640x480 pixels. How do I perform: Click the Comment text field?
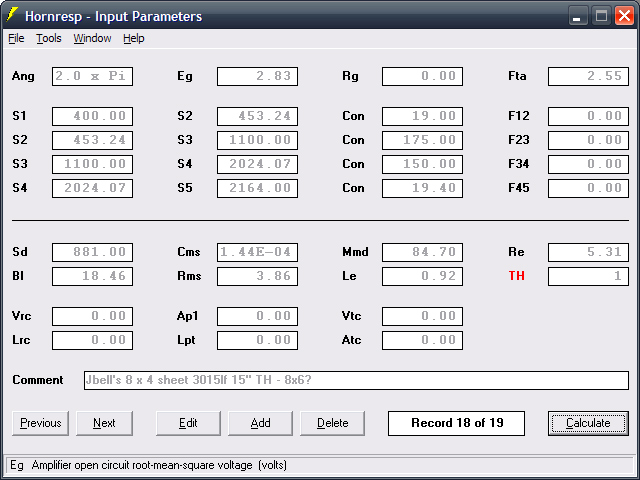point(356,380)
